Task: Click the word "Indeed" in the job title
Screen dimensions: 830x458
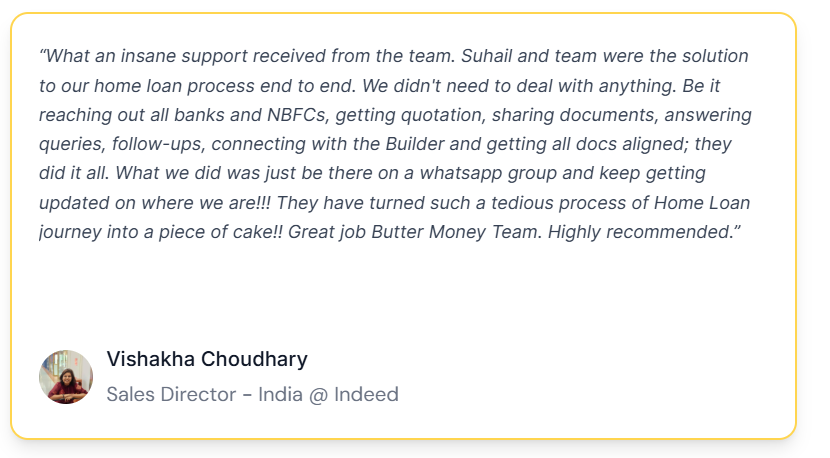Action: point(366,394)
